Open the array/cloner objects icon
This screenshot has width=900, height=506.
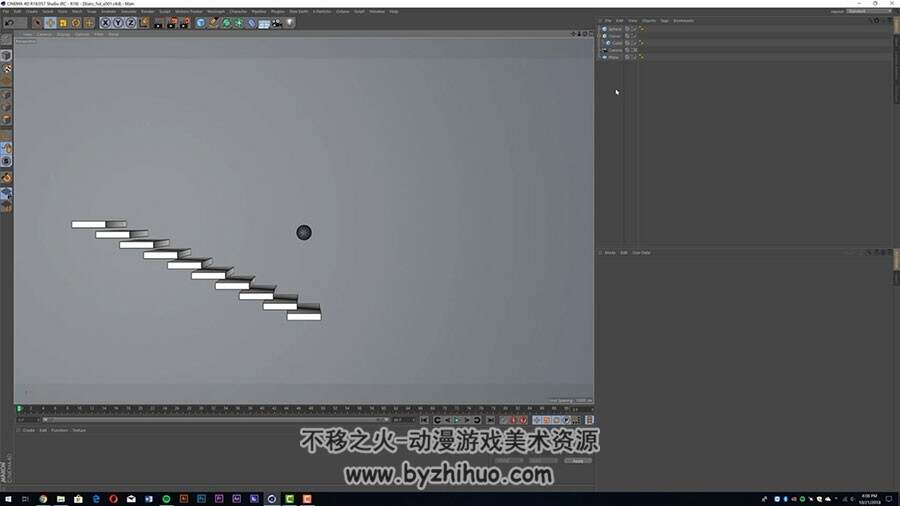[x=239, y=23]
